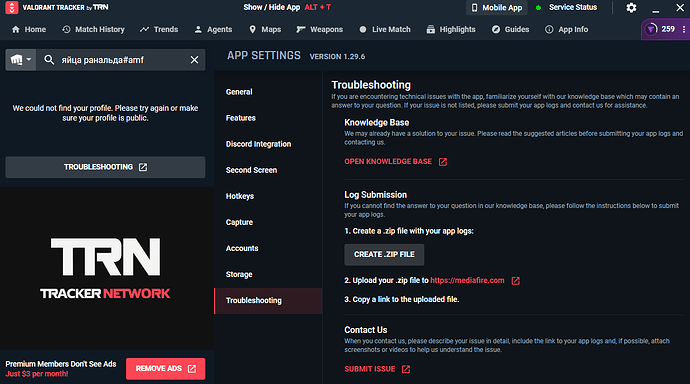Click the Maps pin icon

(x=252, y=29)
